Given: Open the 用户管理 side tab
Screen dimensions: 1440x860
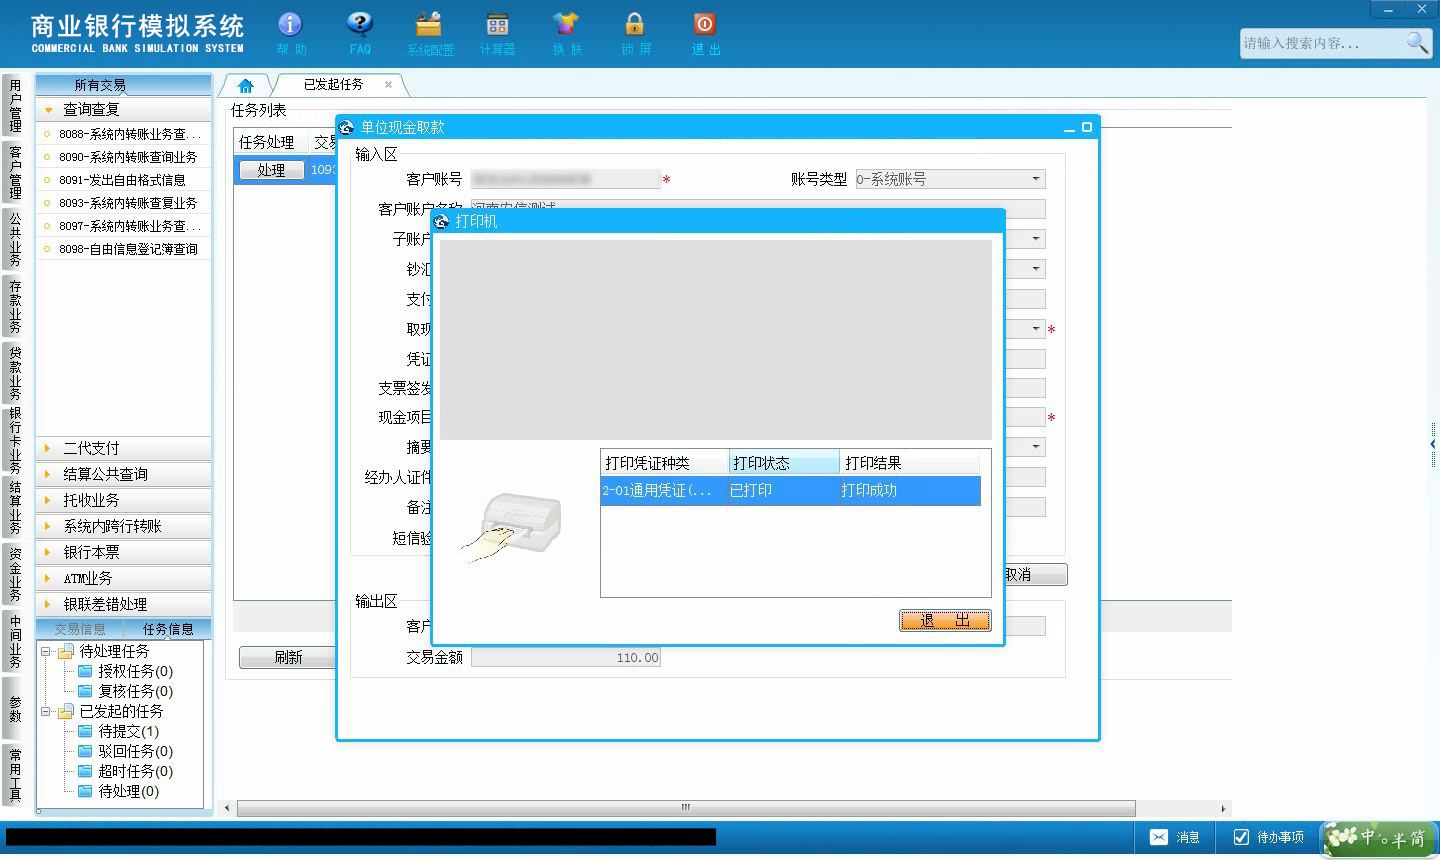Looking at the screenshot, I should point(15,106).
